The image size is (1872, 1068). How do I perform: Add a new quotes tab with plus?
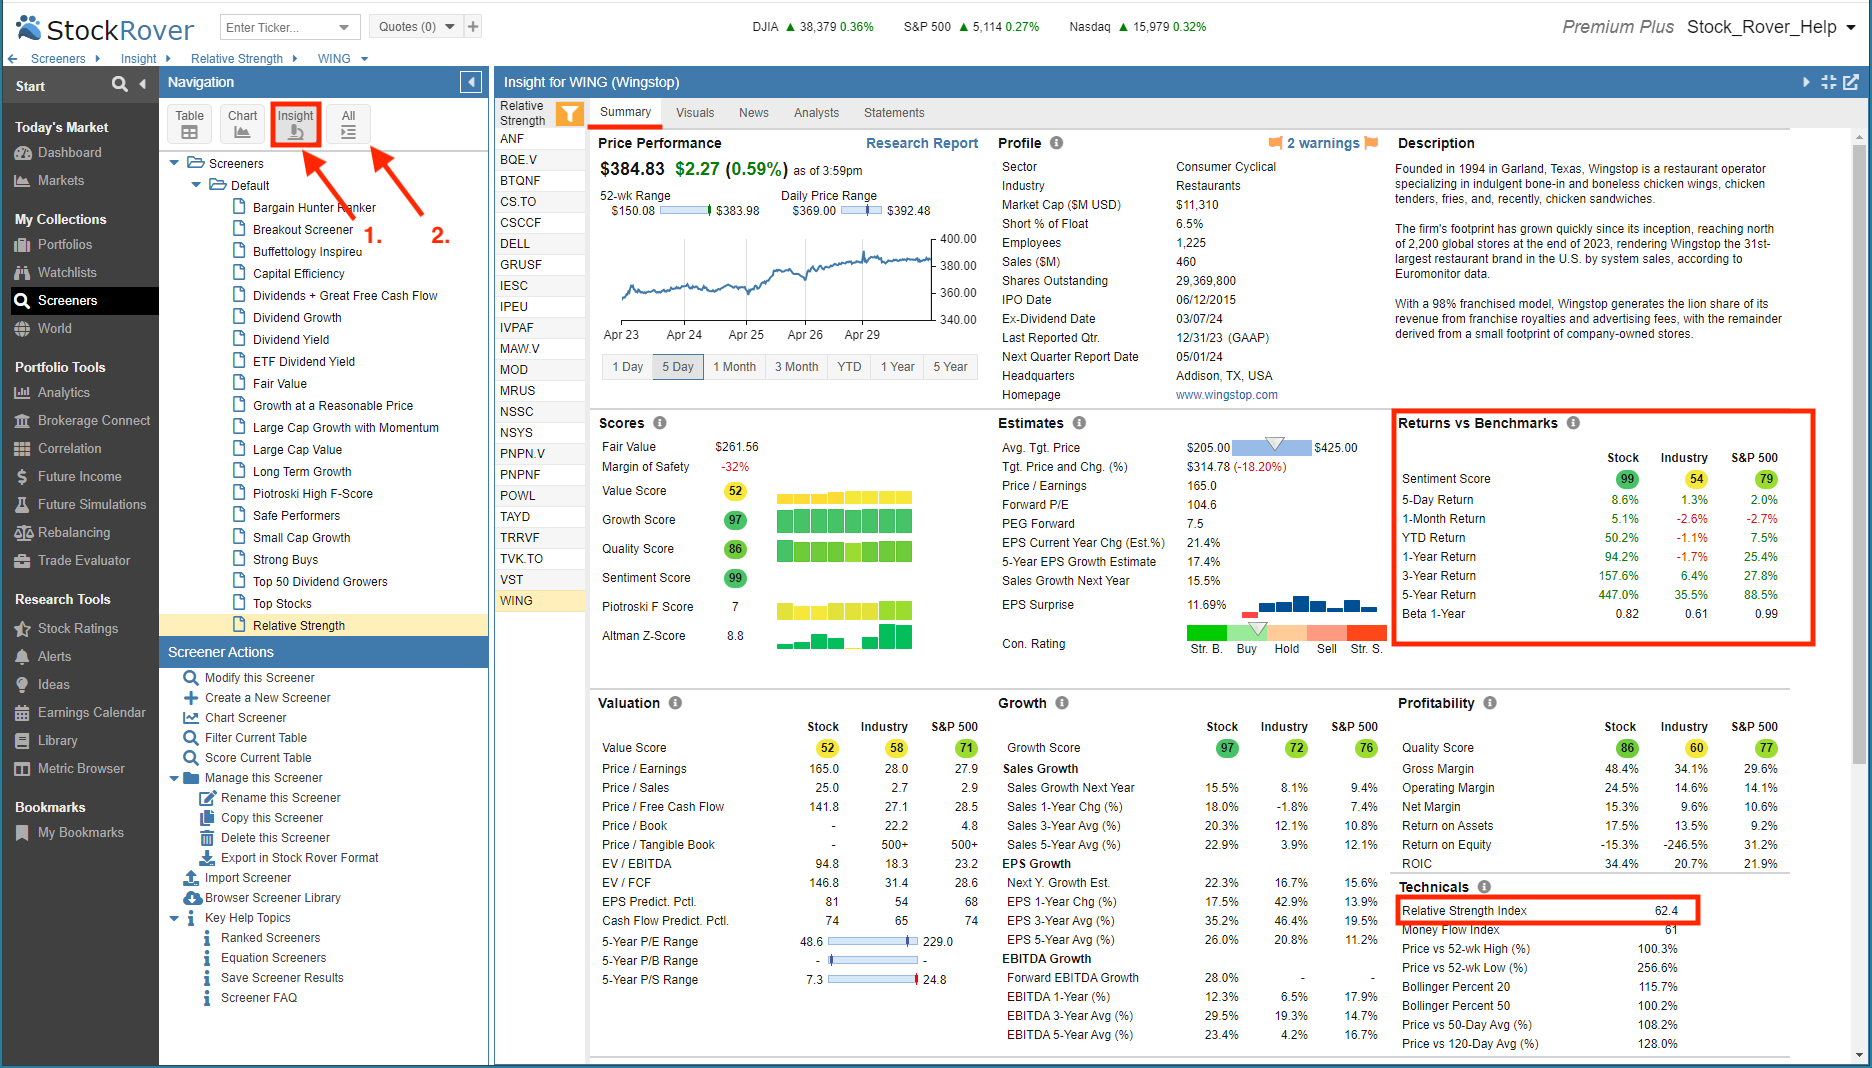point(473,27)
